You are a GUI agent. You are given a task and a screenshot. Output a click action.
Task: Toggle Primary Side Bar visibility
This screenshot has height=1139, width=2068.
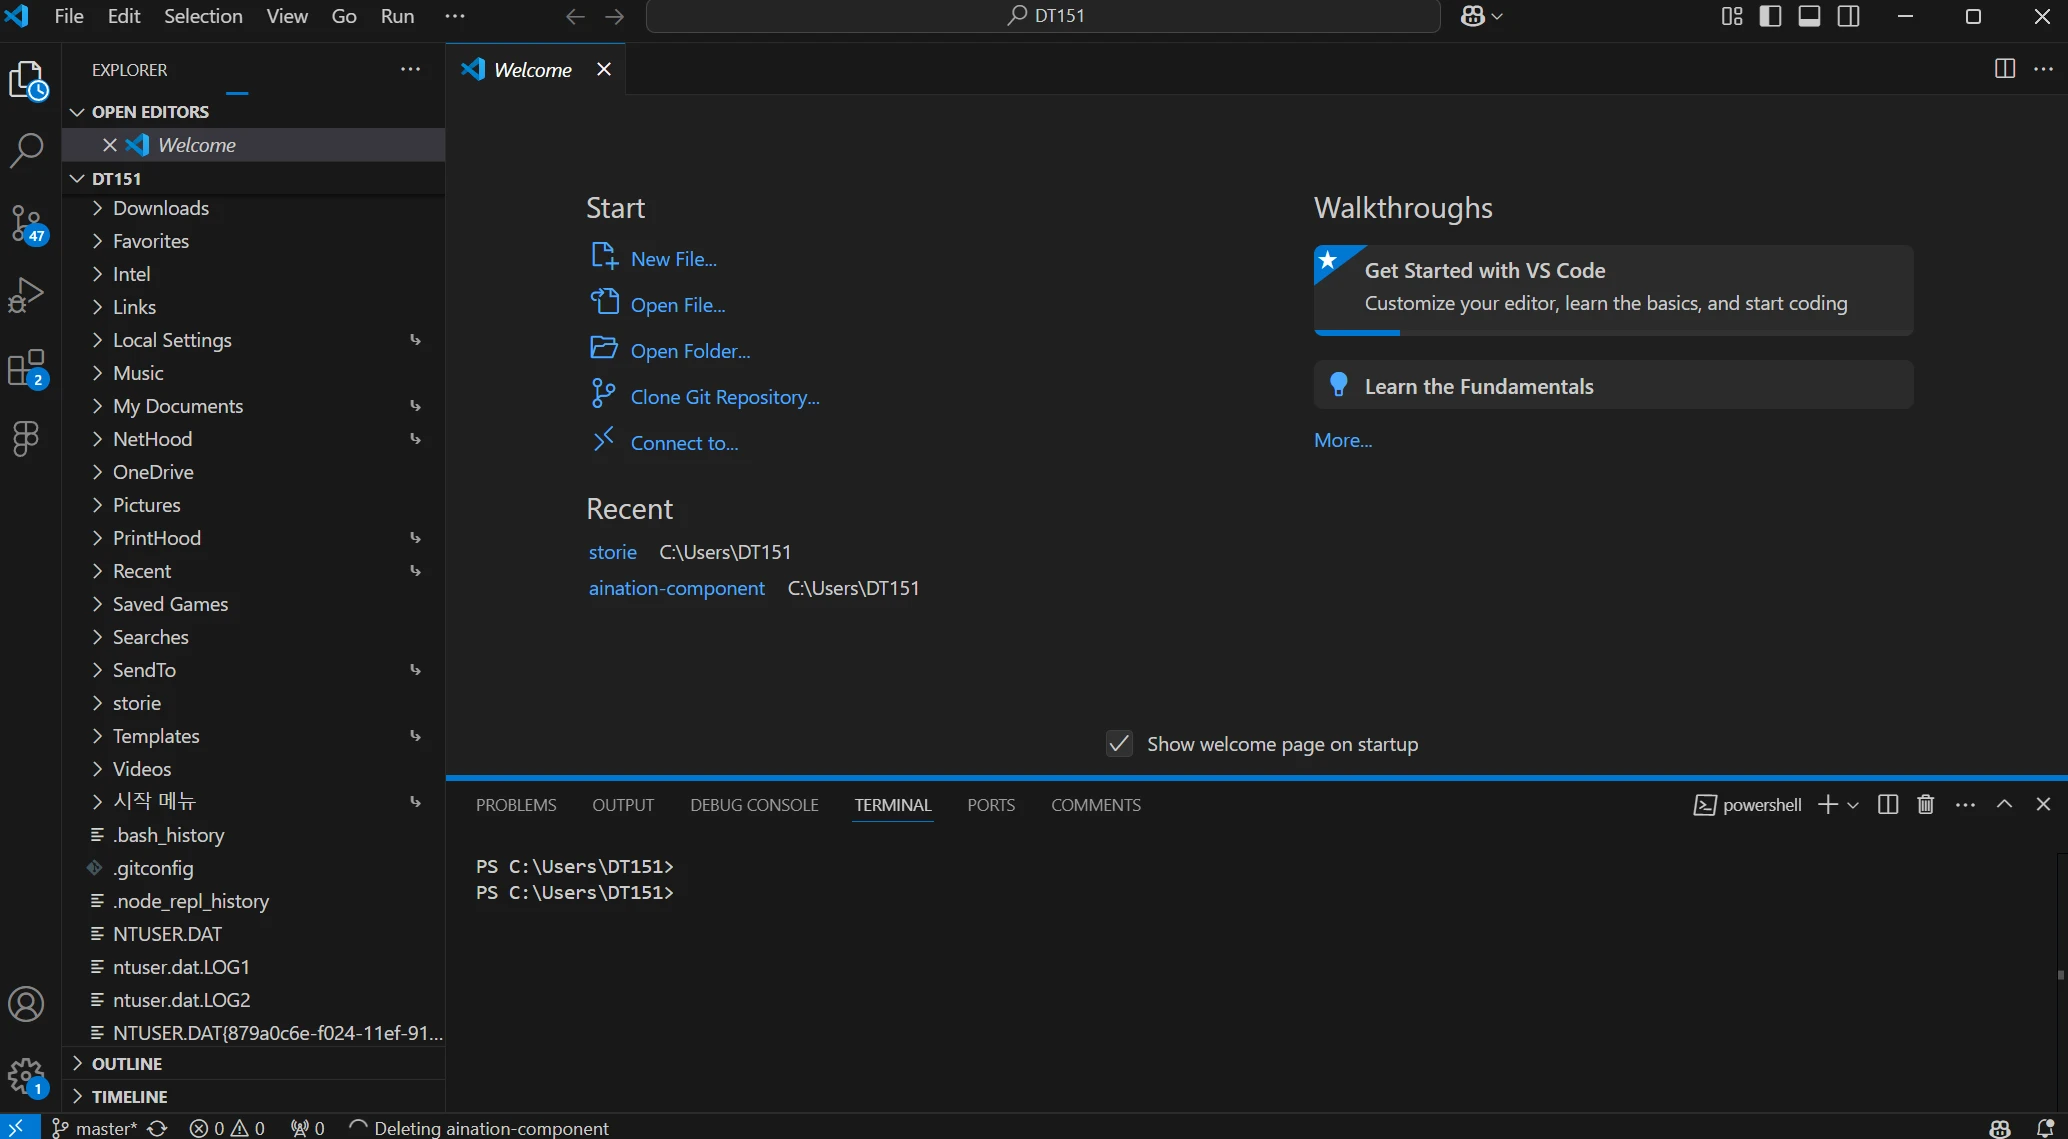click(x=1770, y=16)
